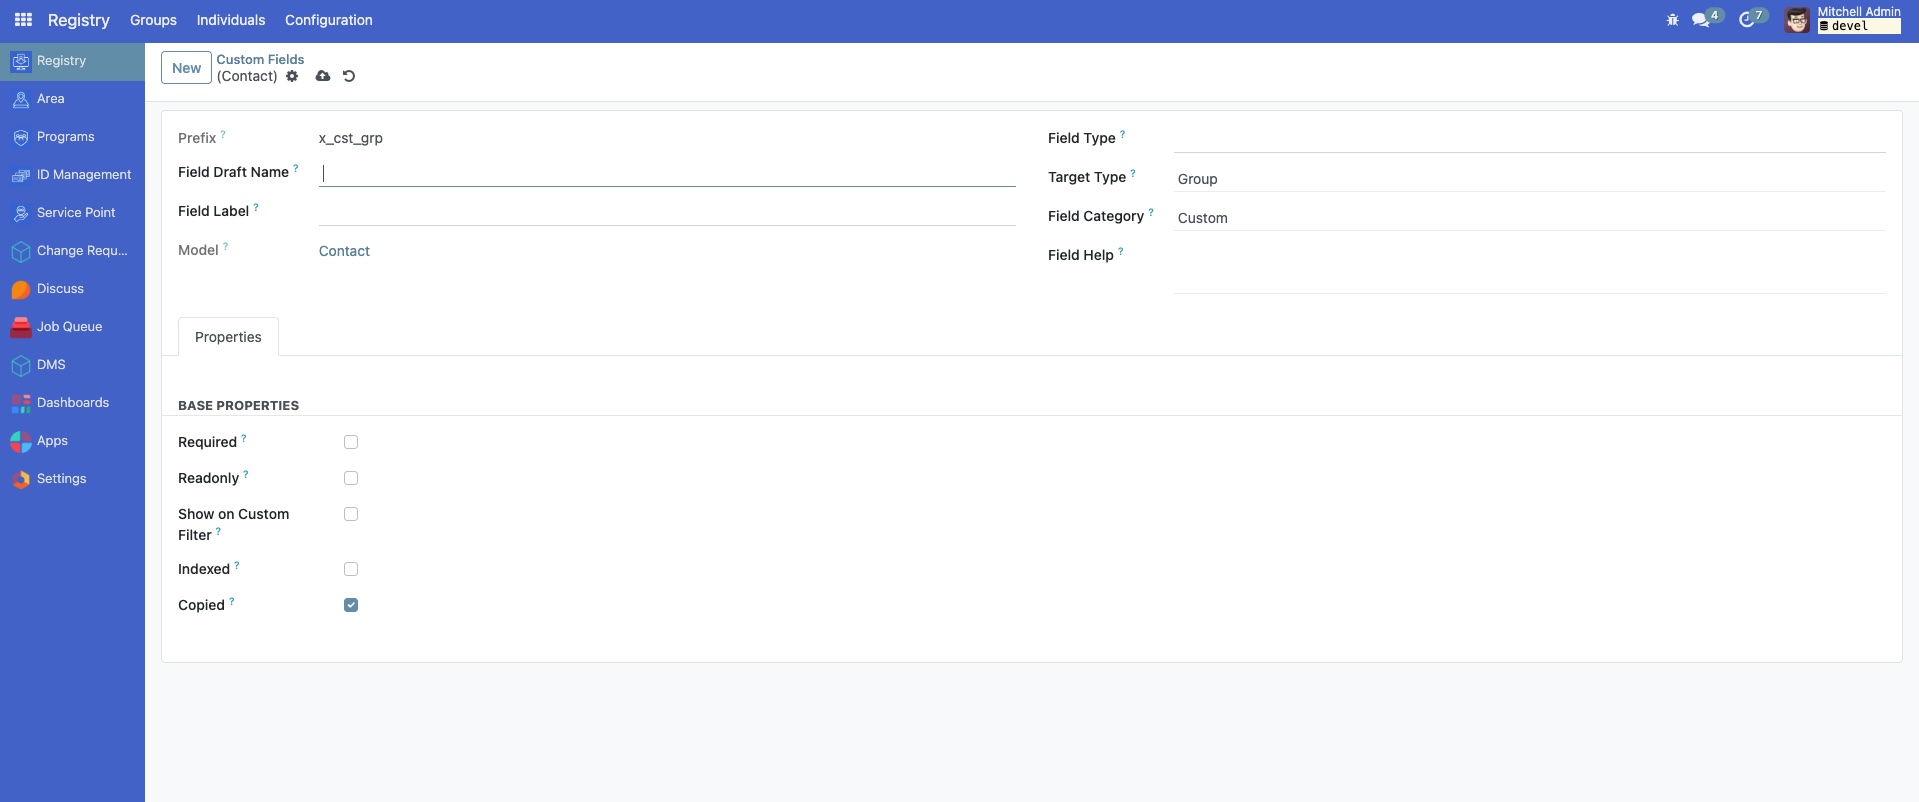This screenshot has width=1919, height=802.
Task: Click the Dashboards sidebar icon
Action: (x=21, y=404)
